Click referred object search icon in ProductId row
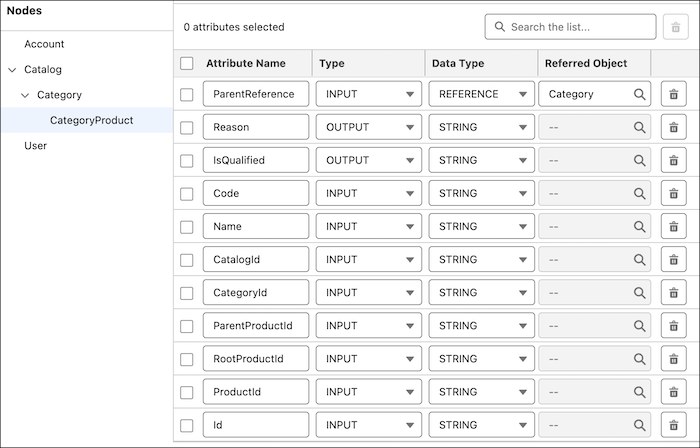700x448 pixels. 639,391
